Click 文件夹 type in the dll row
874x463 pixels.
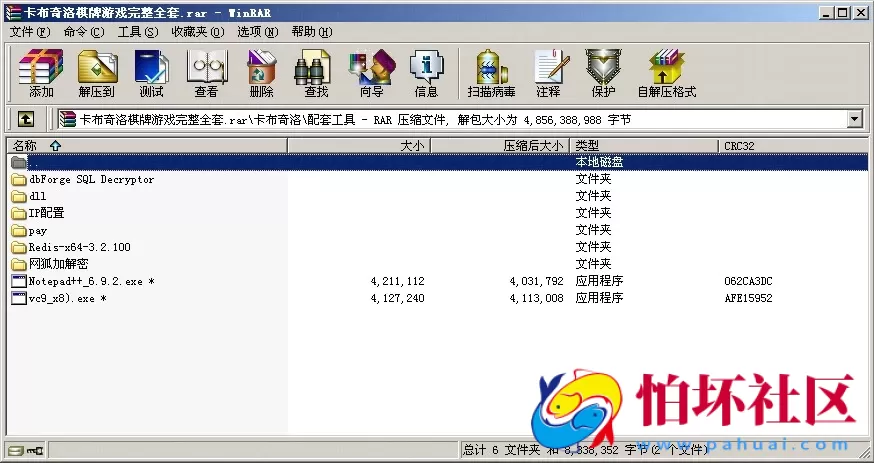coord(593,196)
